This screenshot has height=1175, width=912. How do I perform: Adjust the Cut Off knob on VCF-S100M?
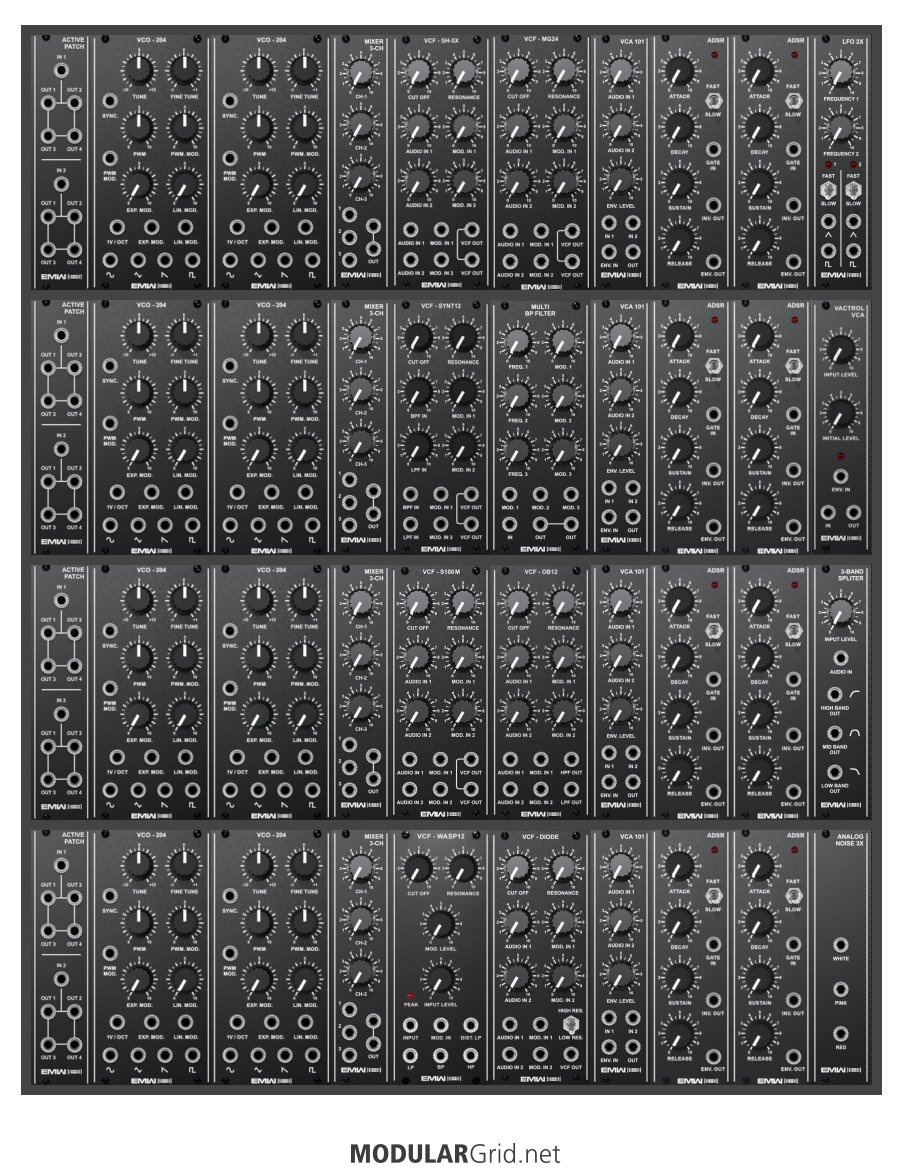418,603
